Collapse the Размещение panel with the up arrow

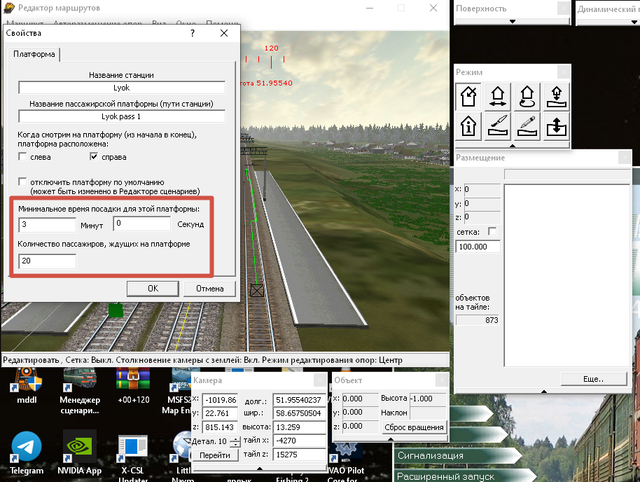544,391
